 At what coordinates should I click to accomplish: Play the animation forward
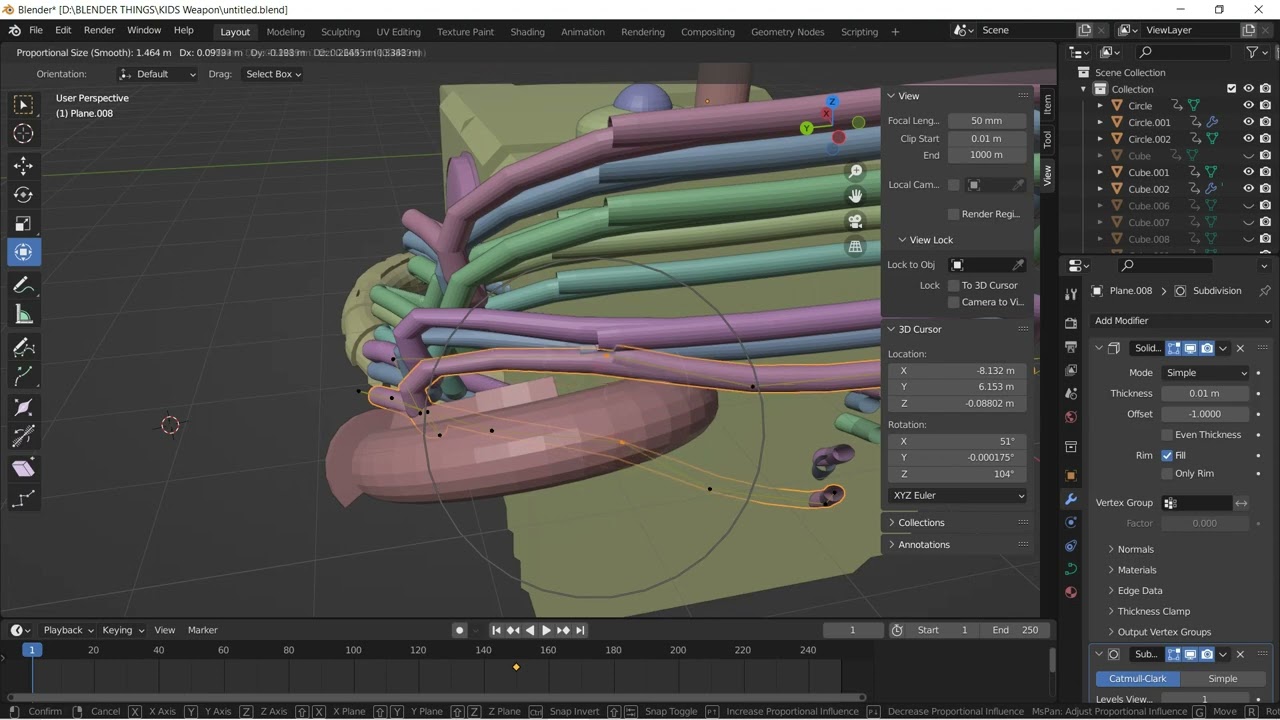[x=546, y=630]
